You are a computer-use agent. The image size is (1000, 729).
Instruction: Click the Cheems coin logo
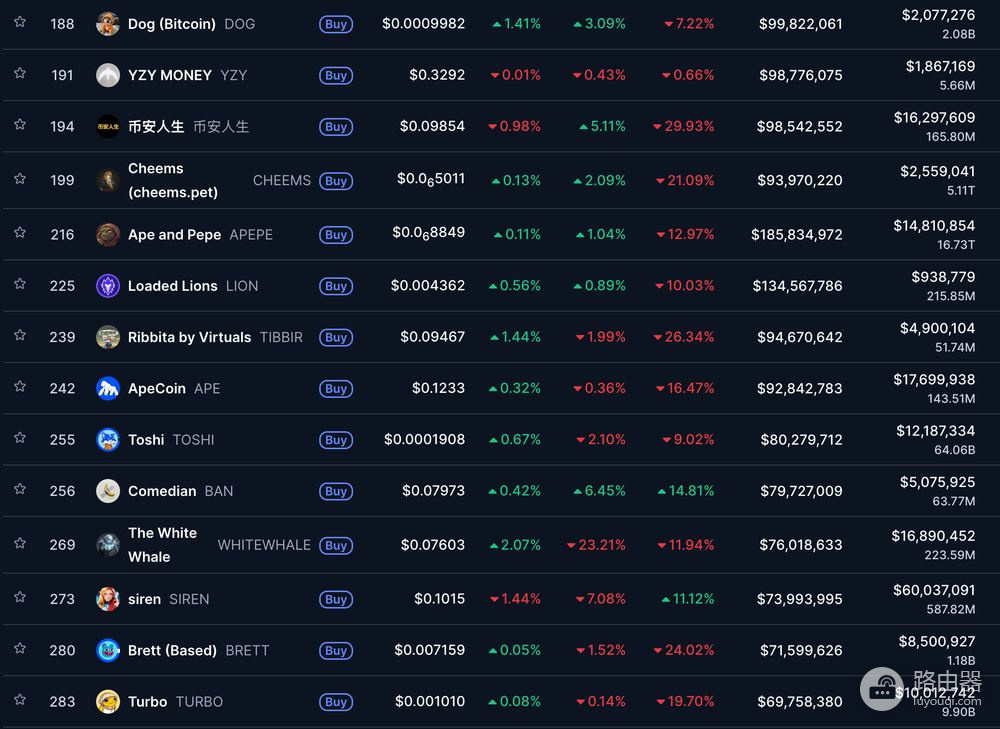click(108, 180)
